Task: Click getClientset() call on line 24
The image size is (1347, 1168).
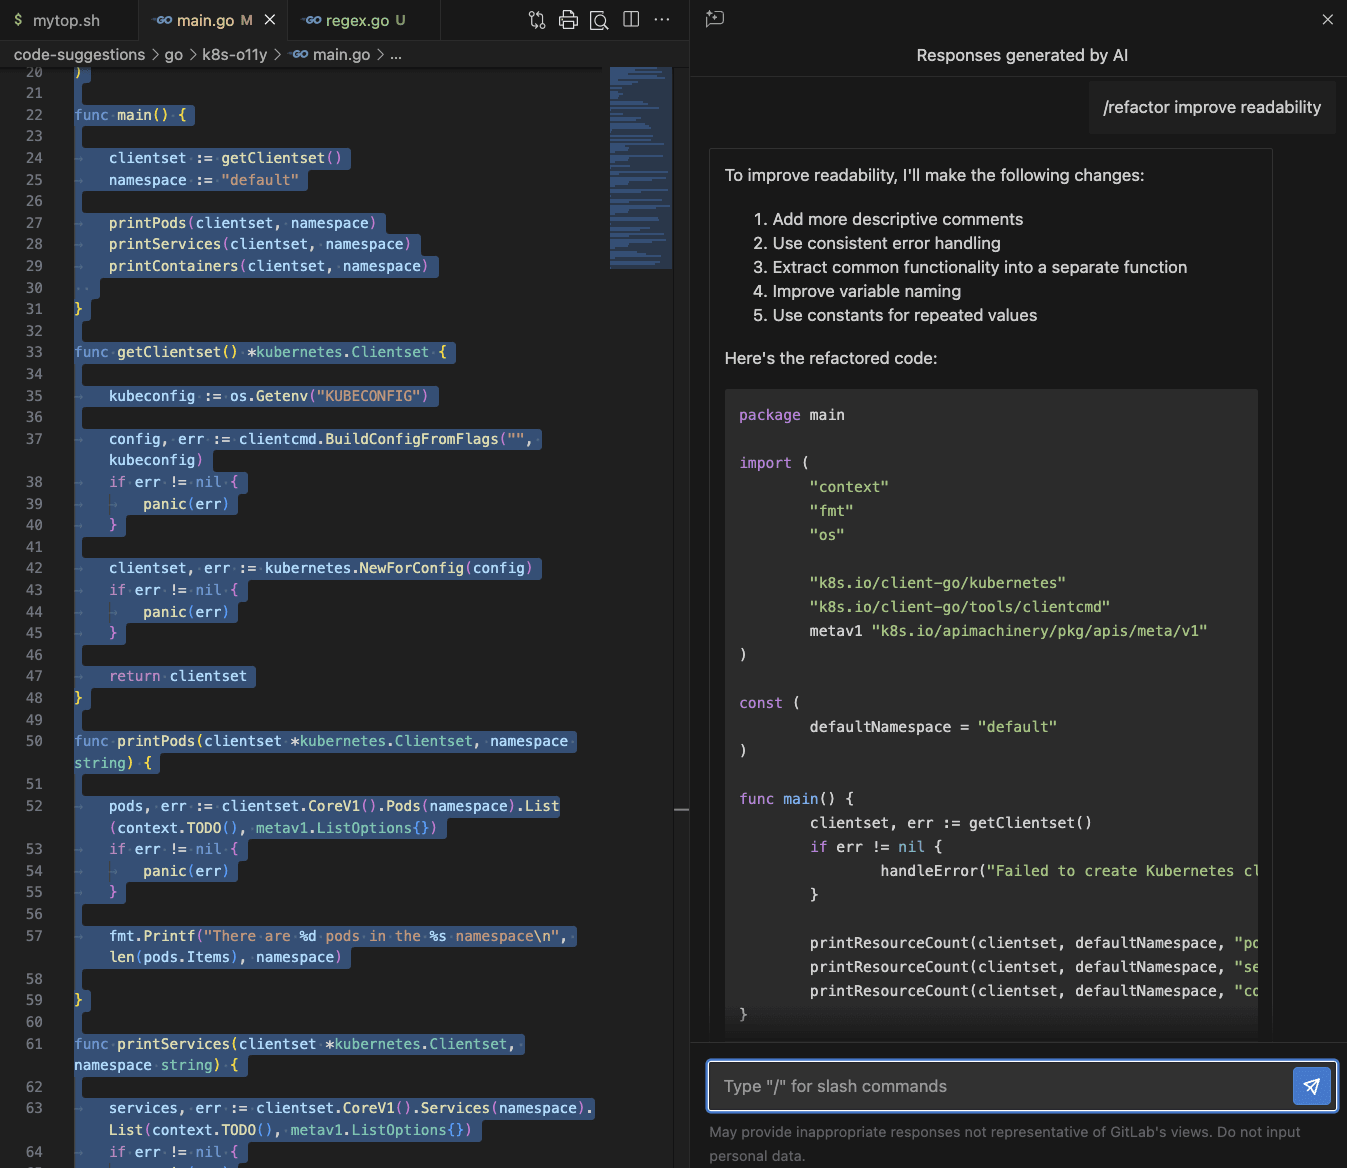Action: point(281,158)
